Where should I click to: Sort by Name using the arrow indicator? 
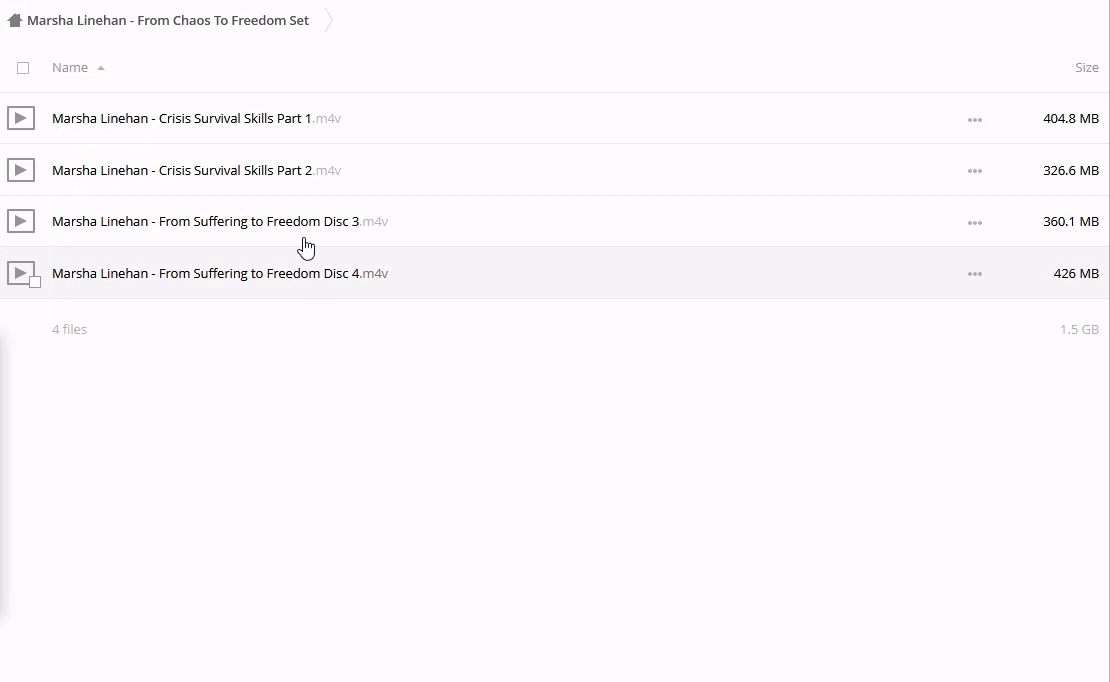[101, 68]
